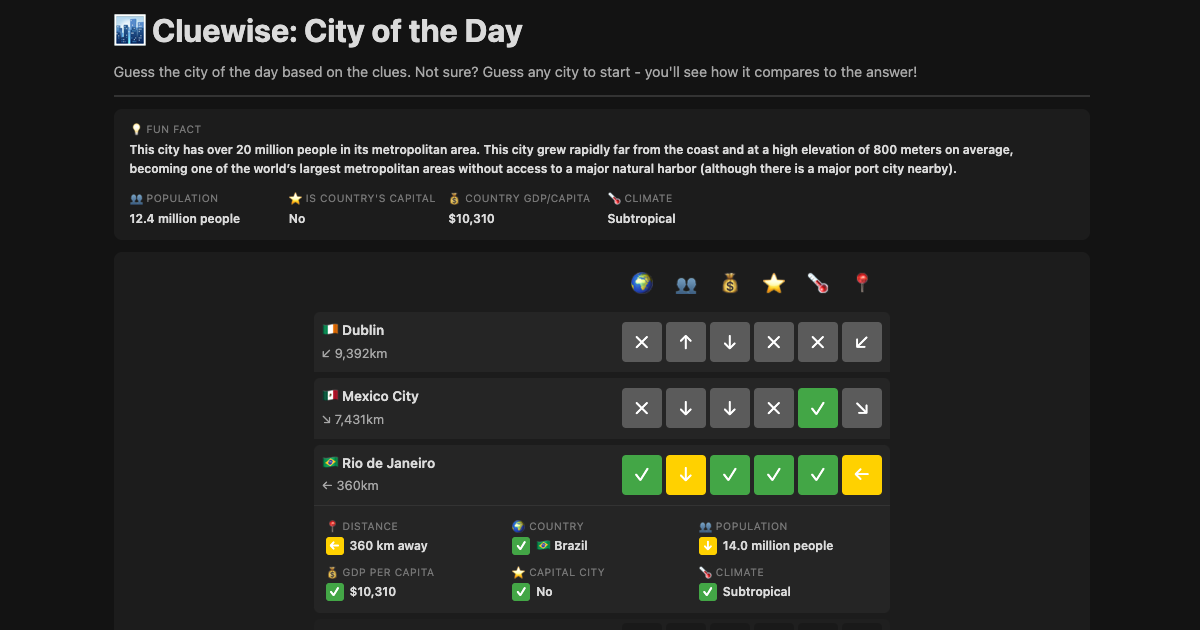Viewport: 1200px width, 630px height.
Task: Click Dublin's up arrow population tile
Action: (685, 341)
